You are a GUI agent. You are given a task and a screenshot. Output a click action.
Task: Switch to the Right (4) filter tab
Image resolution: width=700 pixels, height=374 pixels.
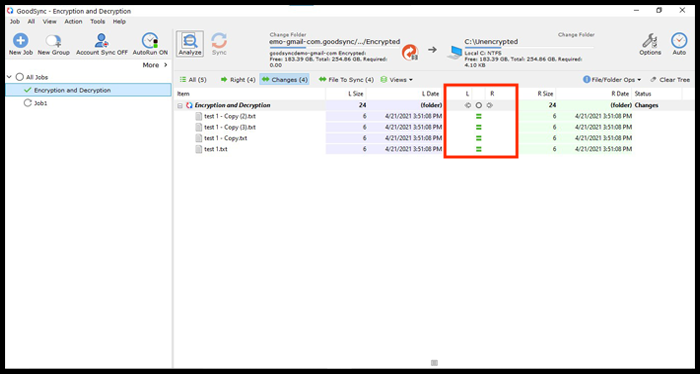pyautogui.click(x=238, y=80)
